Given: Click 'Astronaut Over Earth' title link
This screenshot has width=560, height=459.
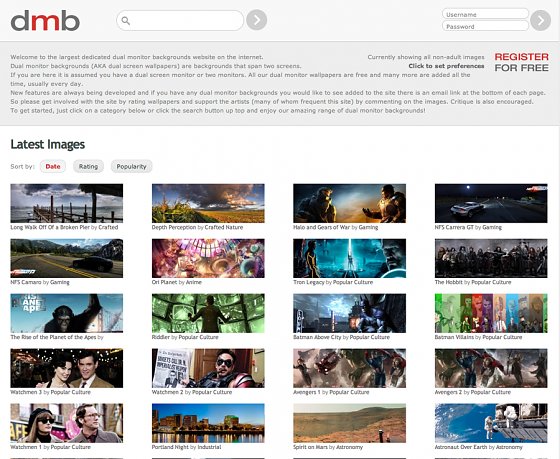Looking at the screenshot, I should pos(461,447).
